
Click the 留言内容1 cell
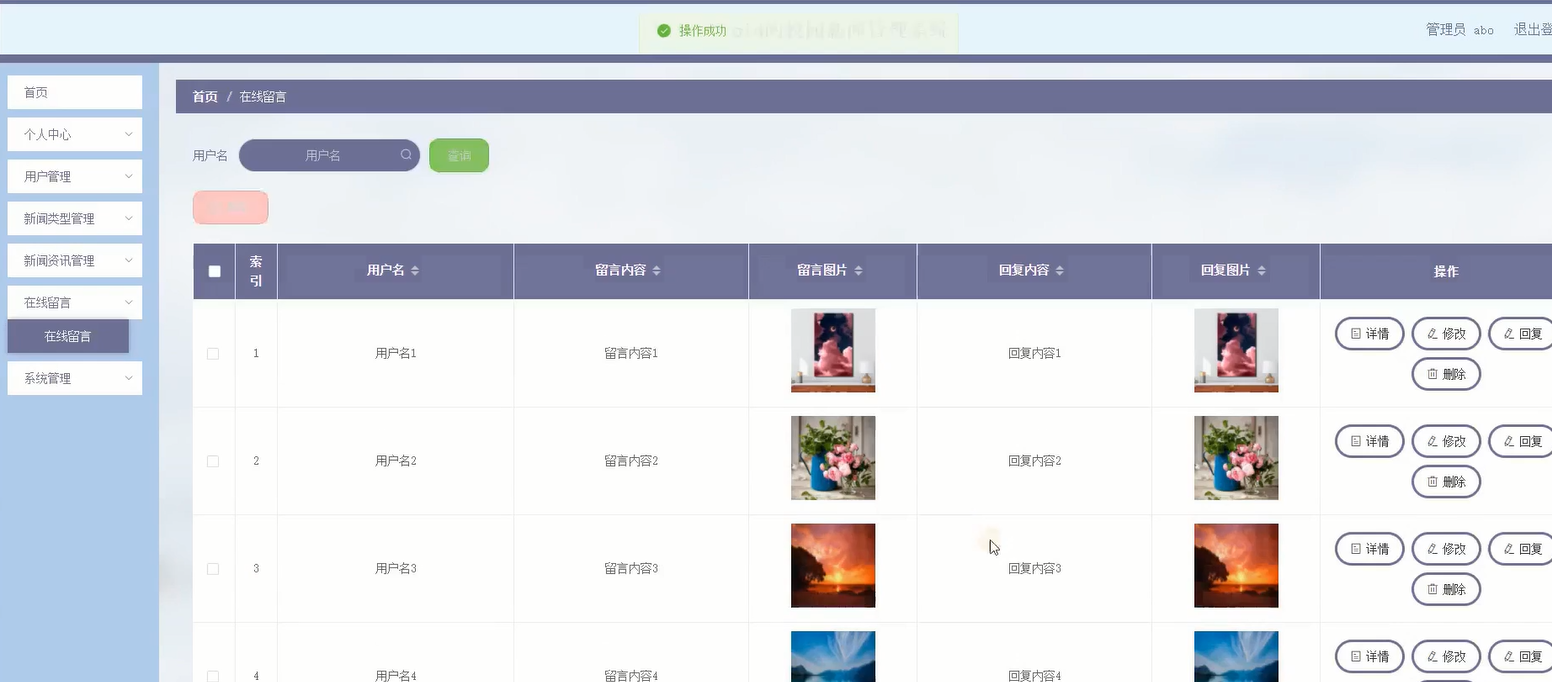pos(631,353)
